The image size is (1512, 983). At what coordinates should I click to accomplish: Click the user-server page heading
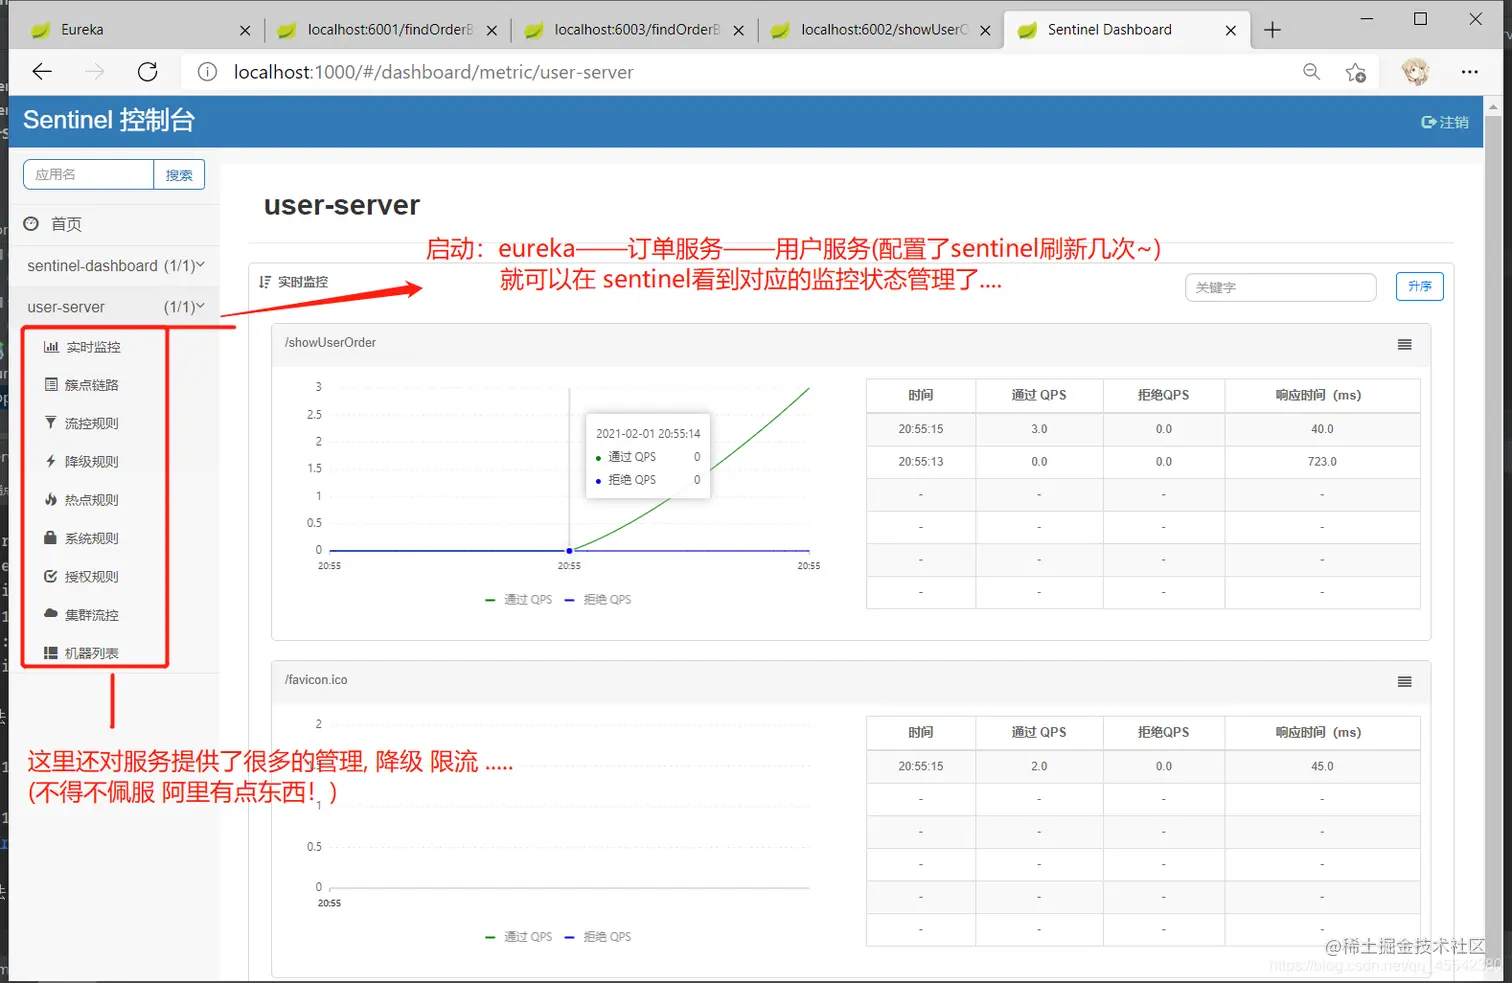click(x=341, y=205)
